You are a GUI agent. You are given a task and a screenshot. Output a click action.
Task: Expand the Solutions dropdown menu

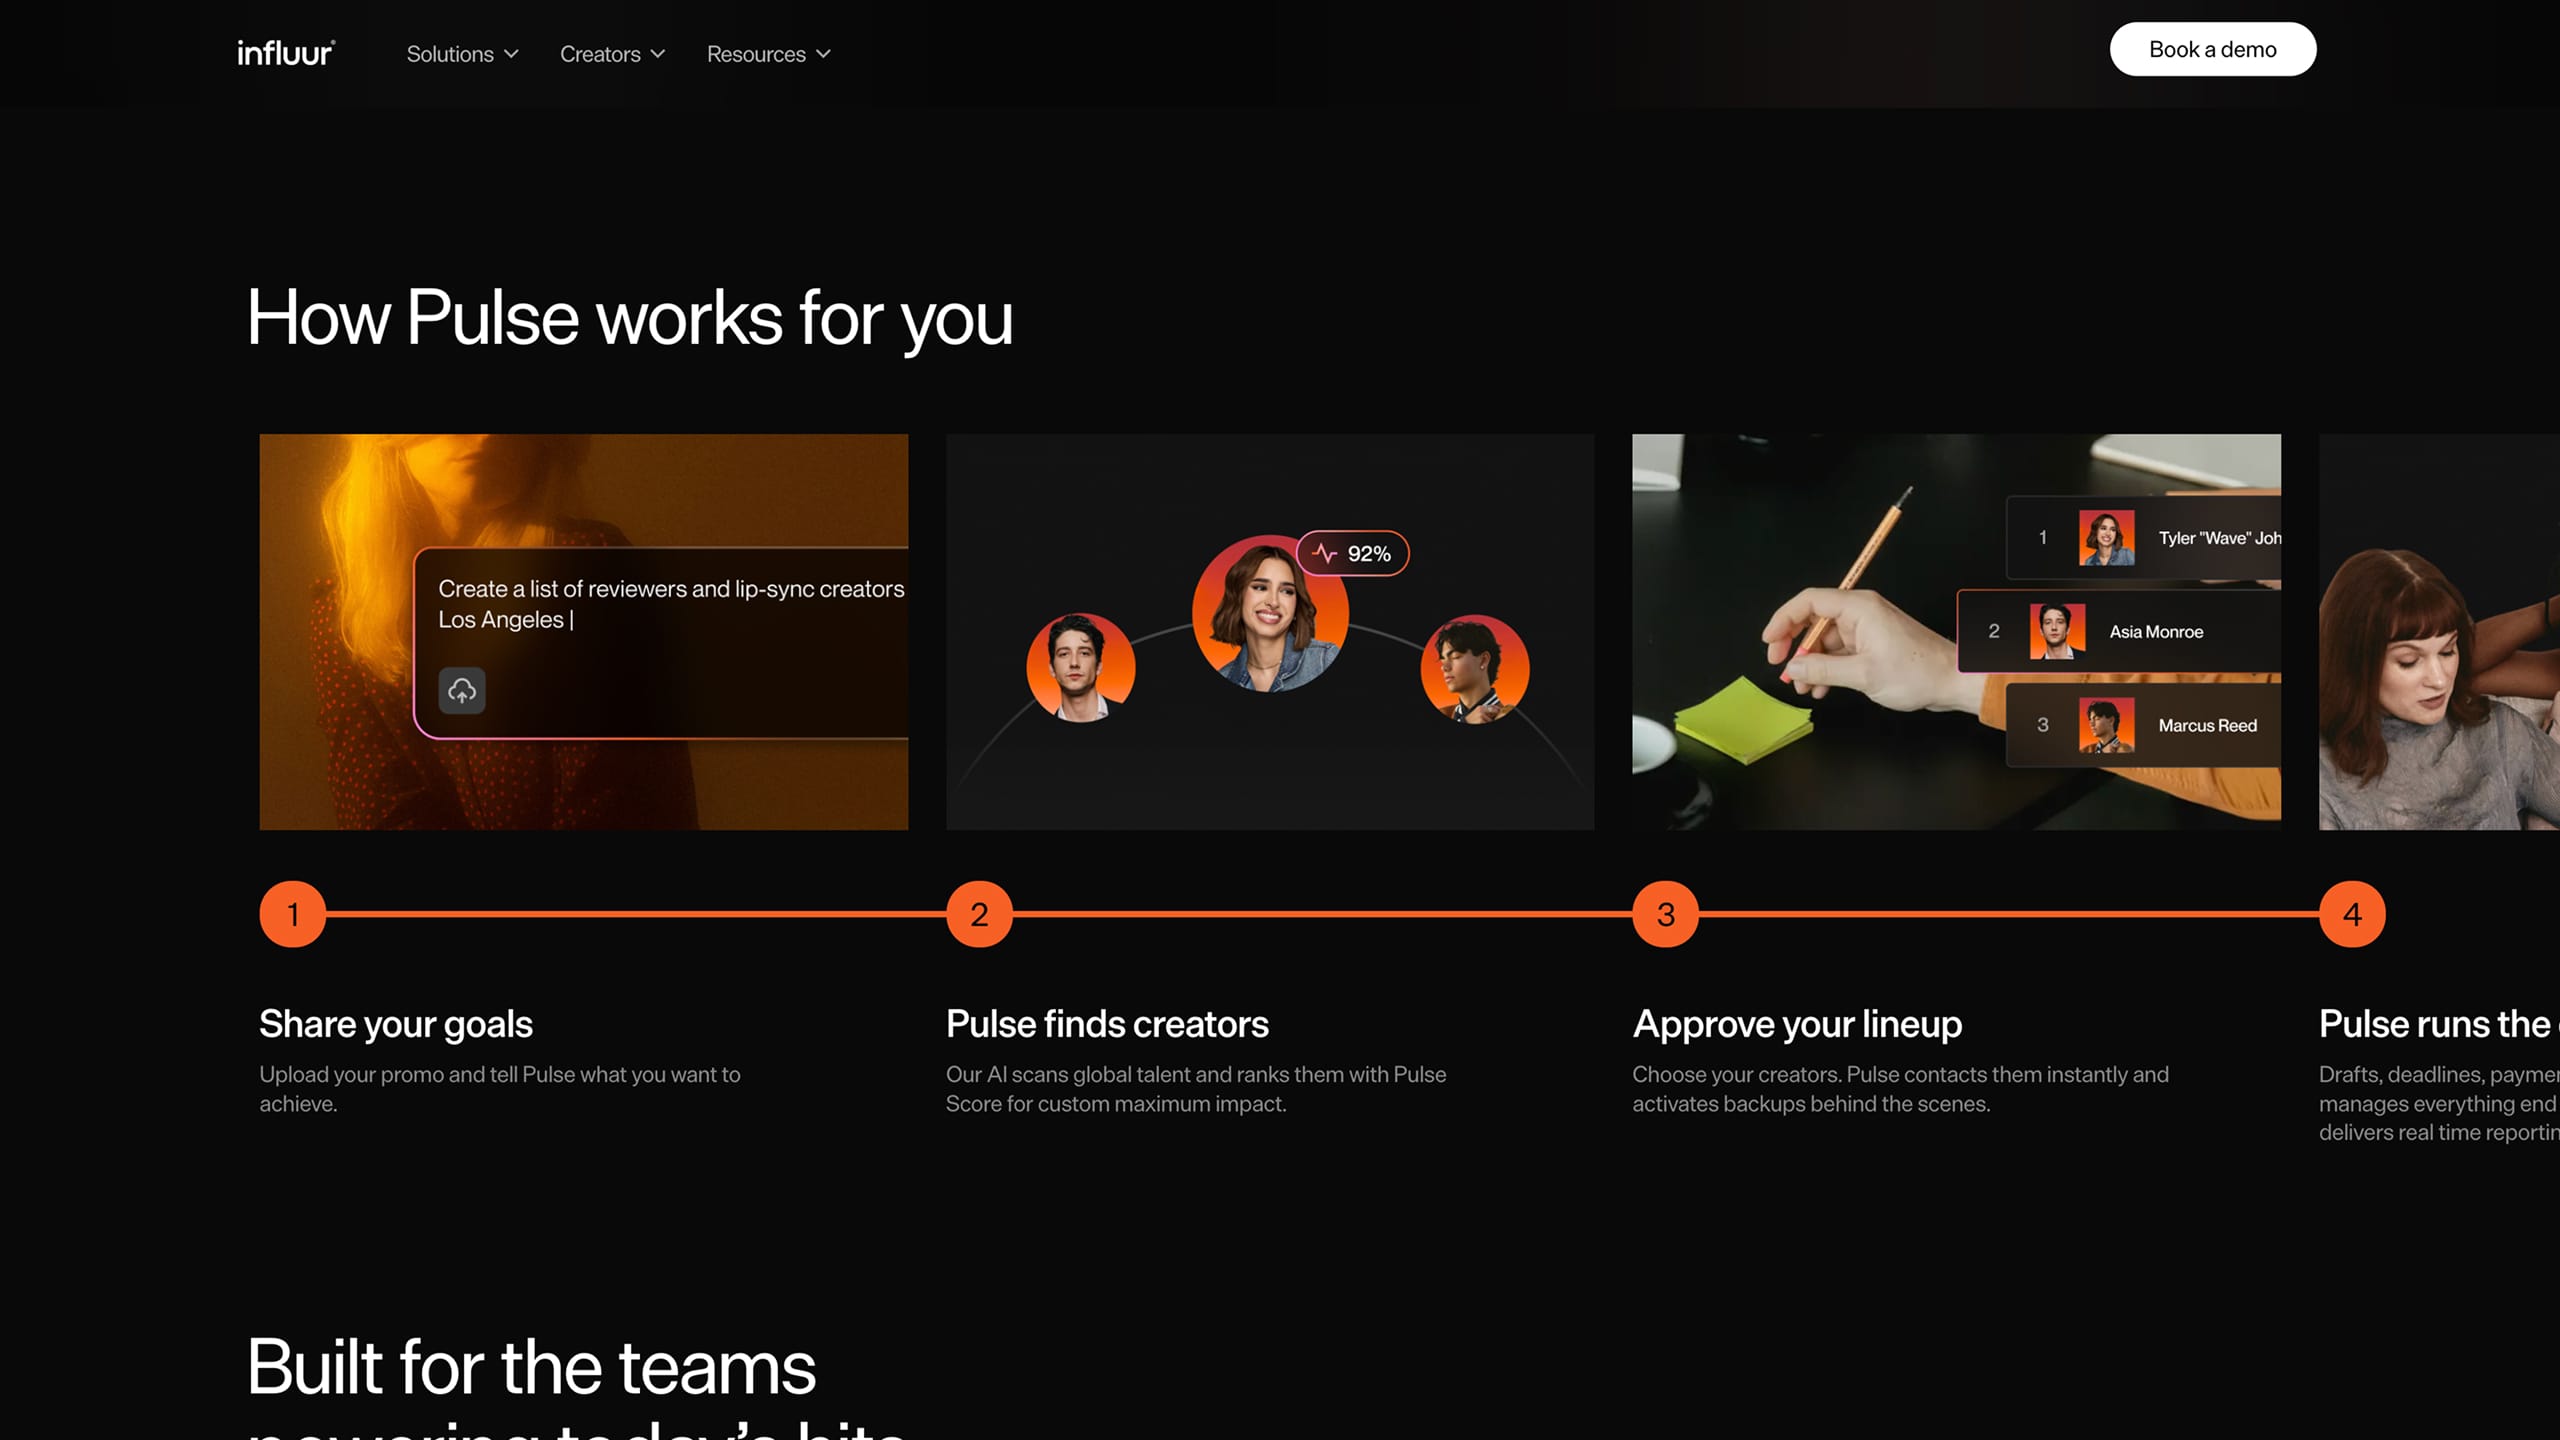pos(462,54)
